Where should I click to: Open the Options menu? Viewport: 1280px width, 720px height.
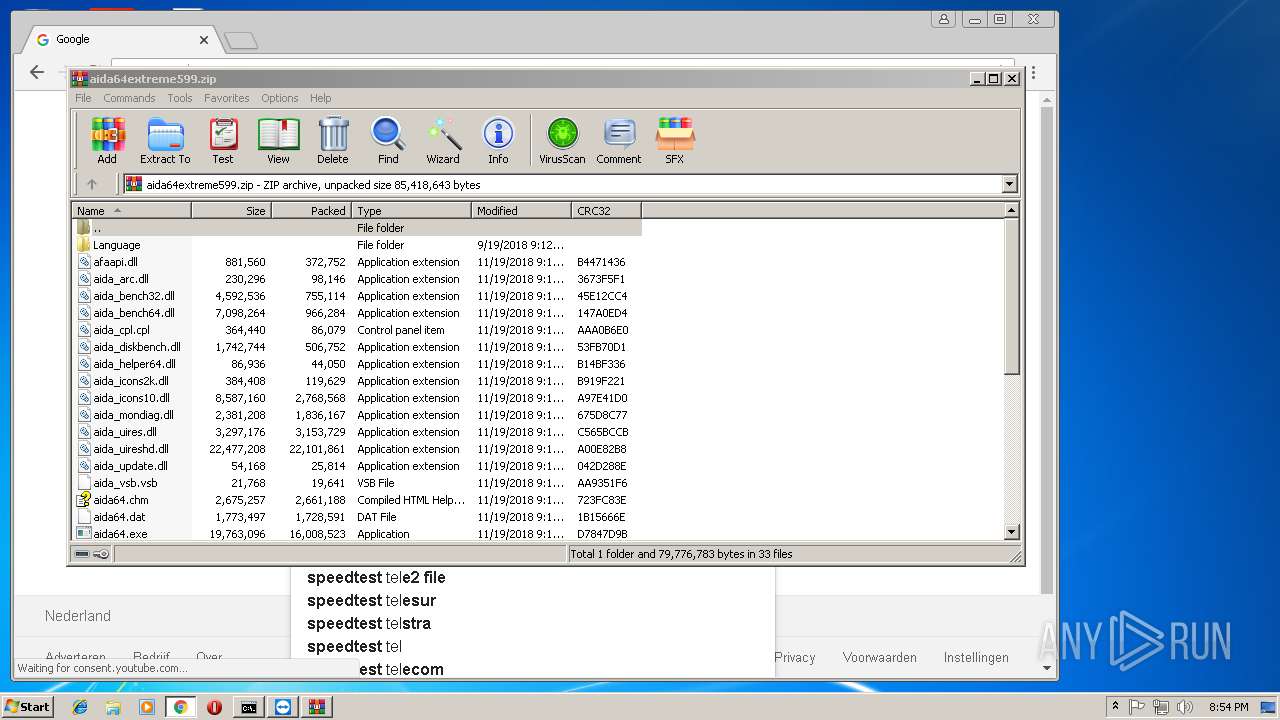(x=280, y=98)
